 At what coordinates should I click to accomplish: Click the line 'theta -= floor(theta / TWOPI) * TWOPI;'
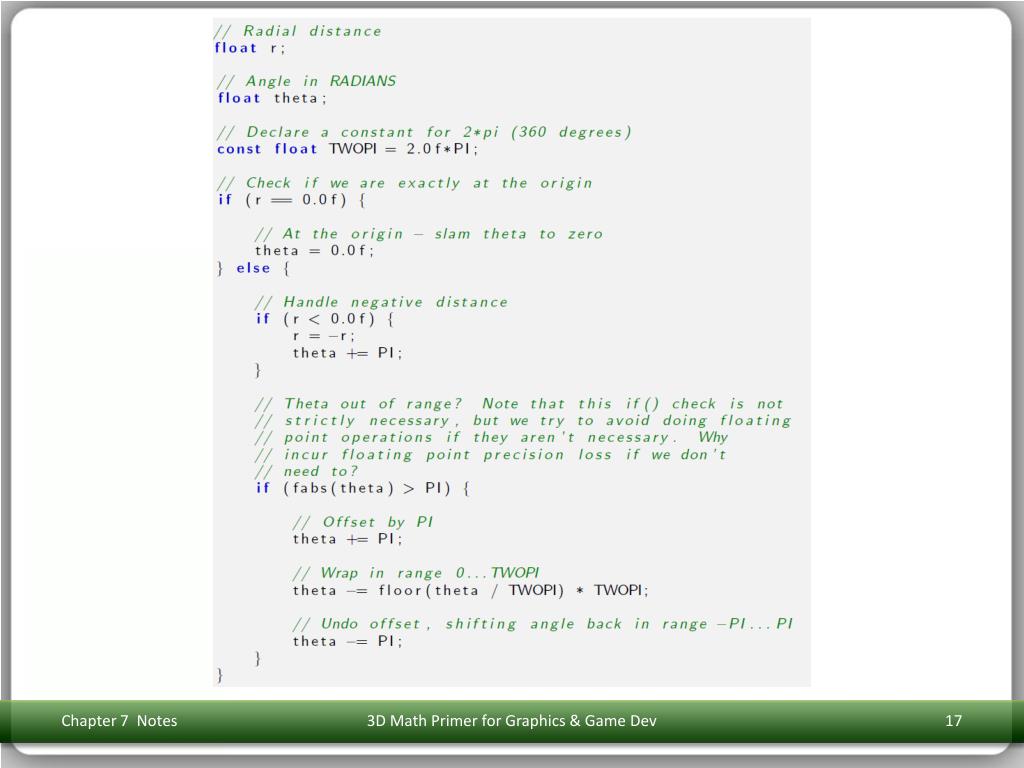[x=470, y=590]
